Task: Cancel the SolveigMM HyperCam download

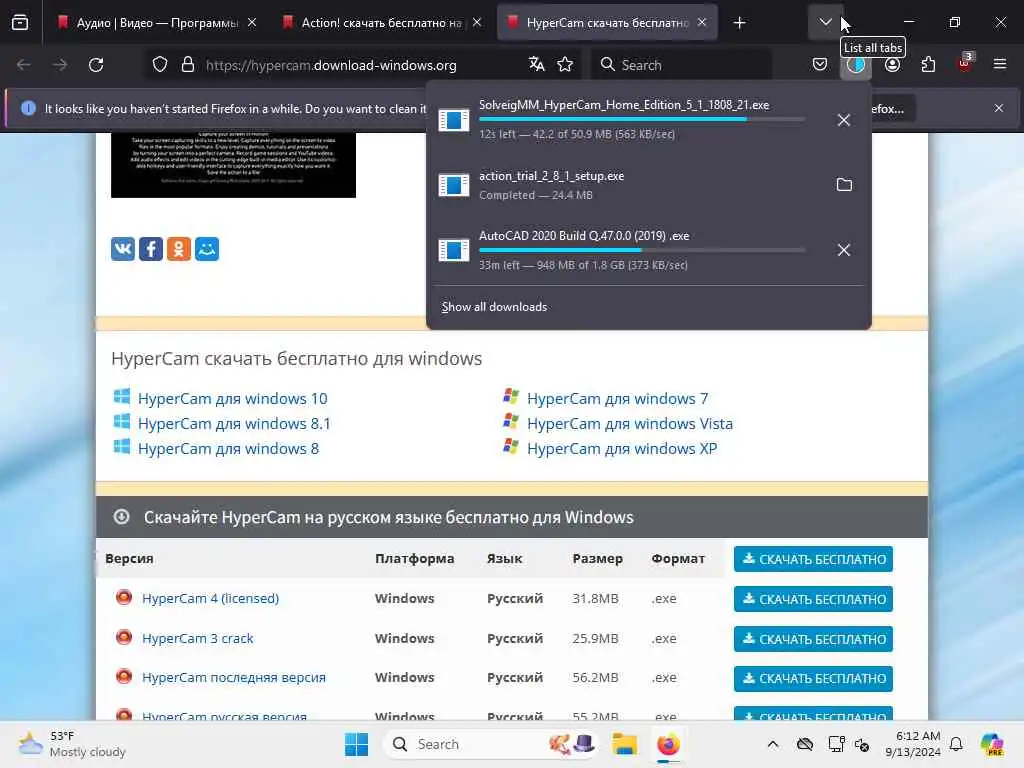Action: click(844, 120)
